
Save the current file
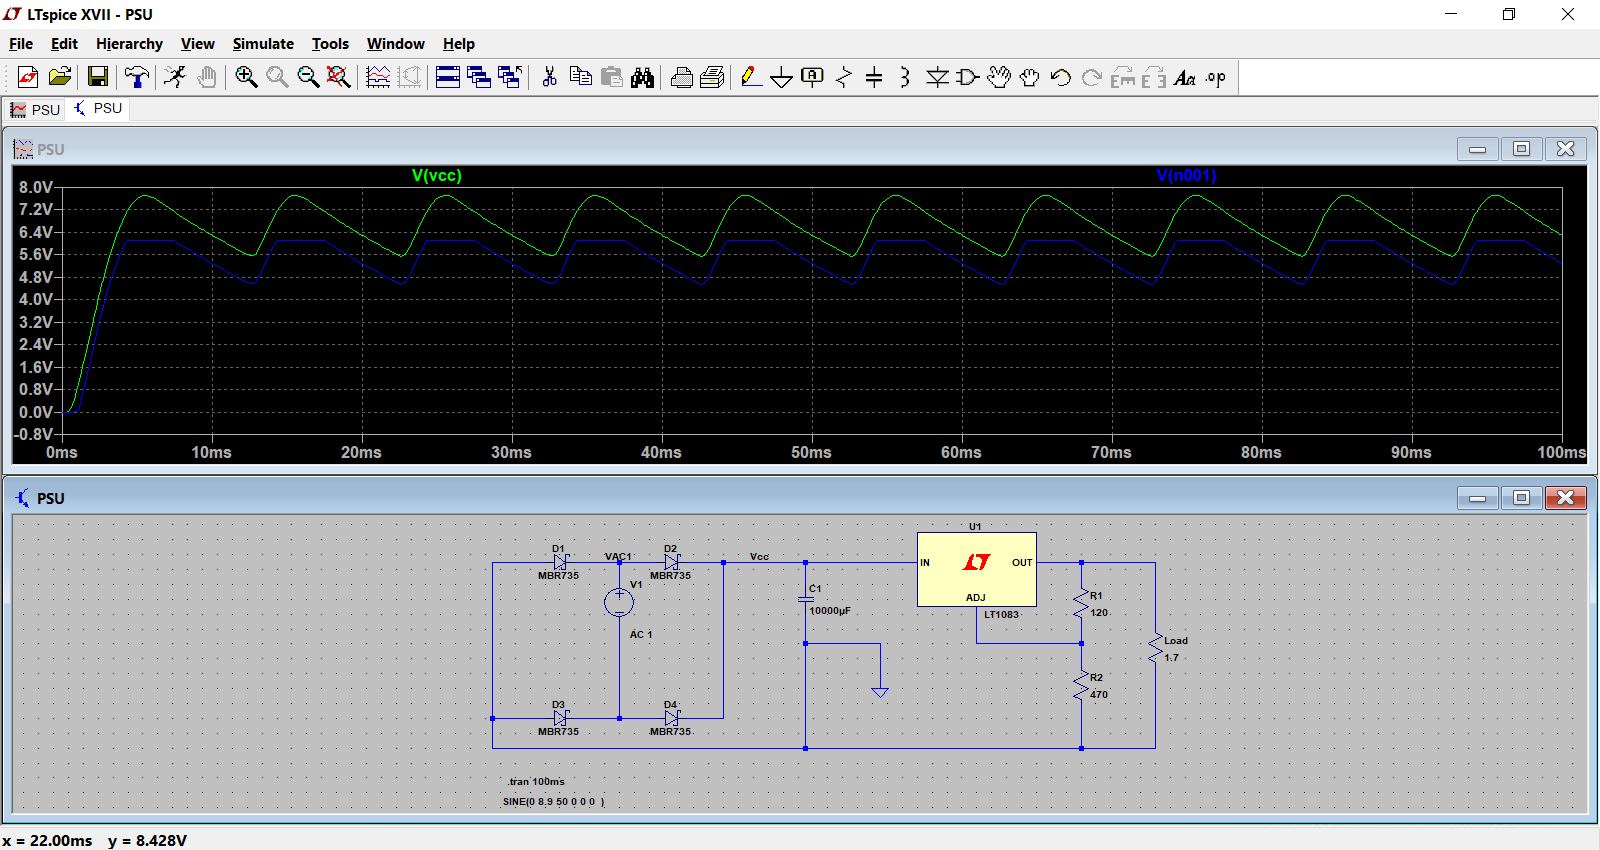(97, 77)
